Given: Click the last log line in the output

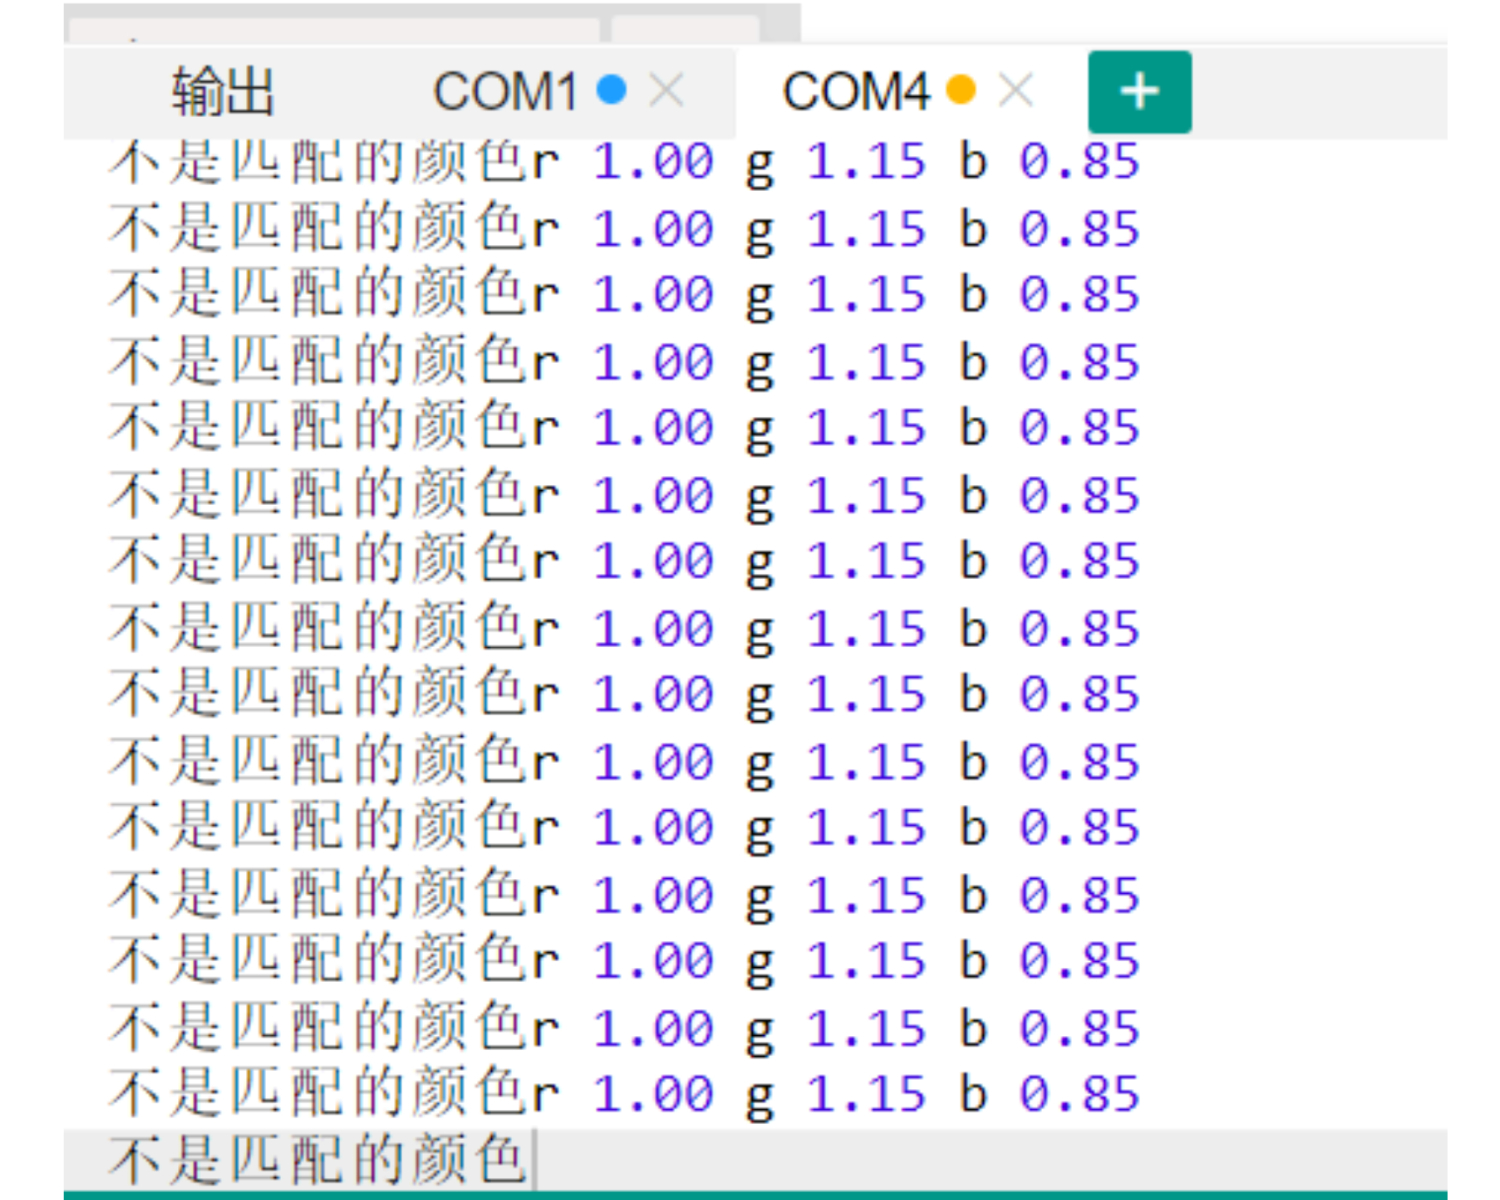Looking at the screenshot, I should (320, 1092).
